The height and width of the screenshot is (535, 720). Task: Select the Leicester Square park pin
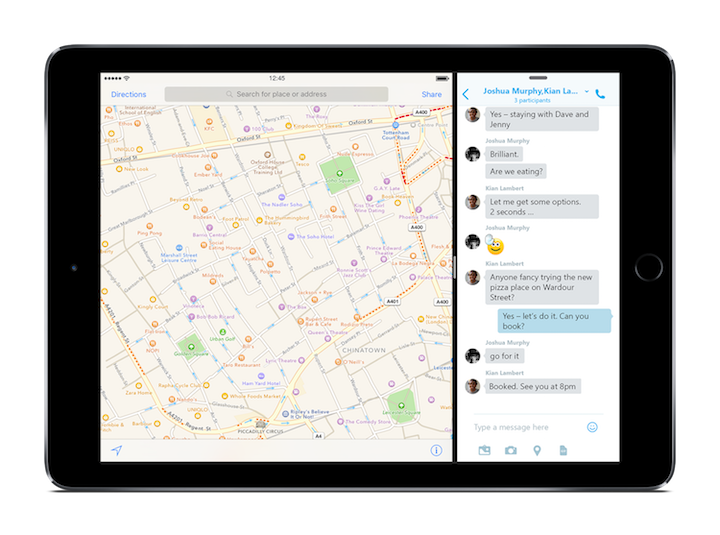[x=401, y=405]
